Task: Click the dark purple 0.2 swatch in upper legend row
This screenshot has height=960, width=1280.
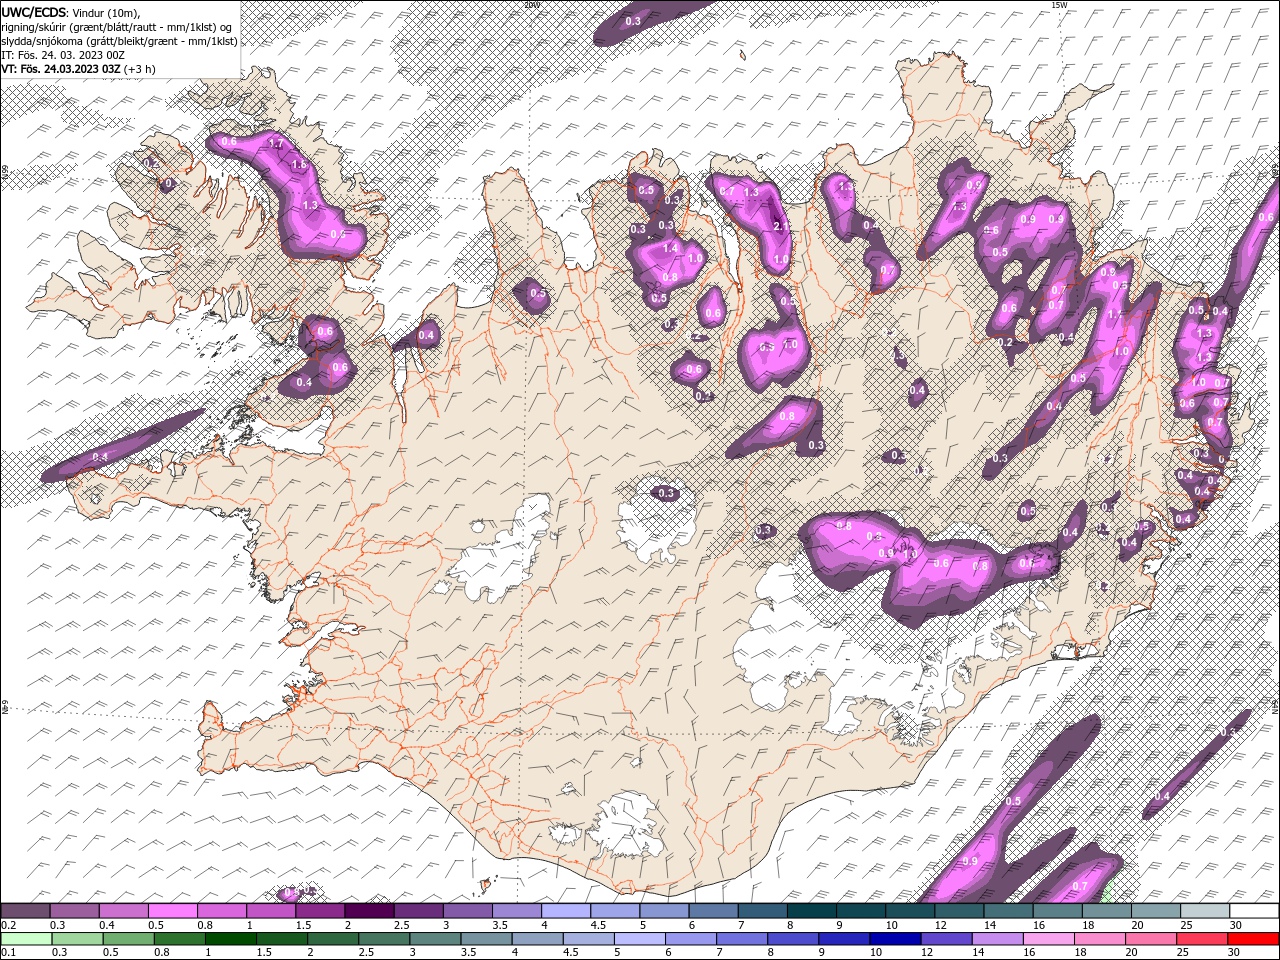Action: (25, 911)
